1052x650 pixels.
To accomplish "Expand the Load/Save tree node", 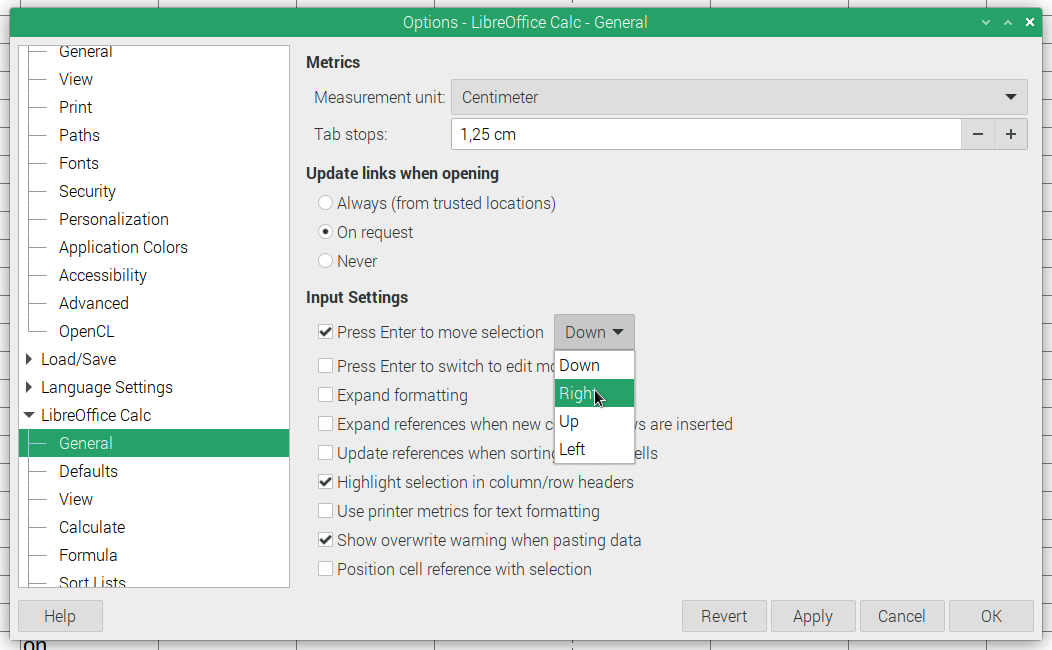I will [29, 360].
